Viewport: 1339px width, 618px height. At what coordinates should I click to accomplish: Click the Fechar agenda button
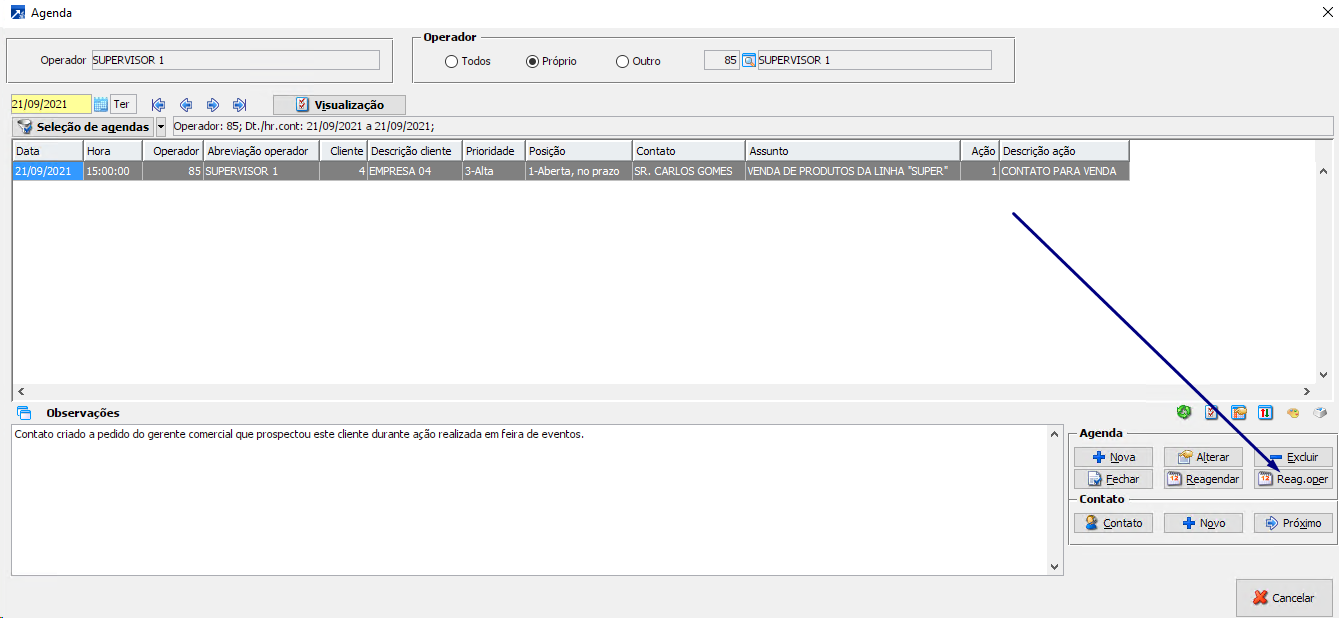point(1113,479)
